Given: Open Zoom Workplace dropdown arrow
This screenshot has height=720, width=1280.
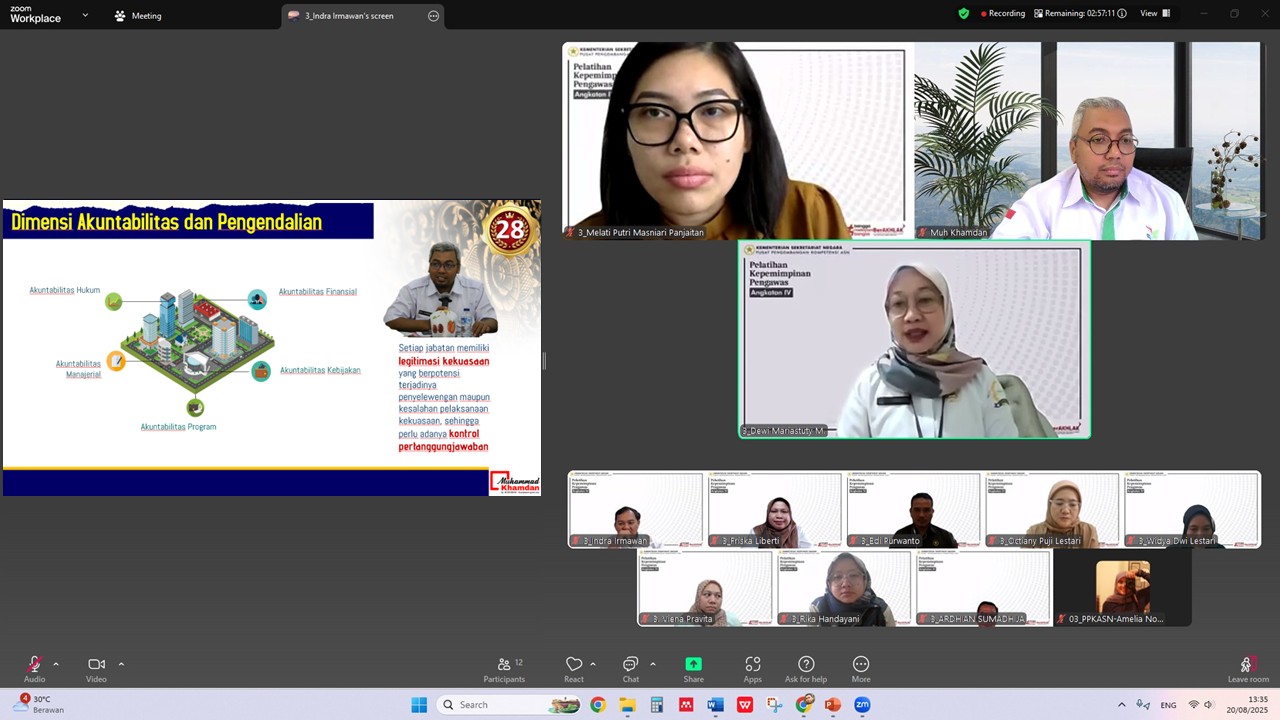Looking at the screenshot, I should (85, 15).
